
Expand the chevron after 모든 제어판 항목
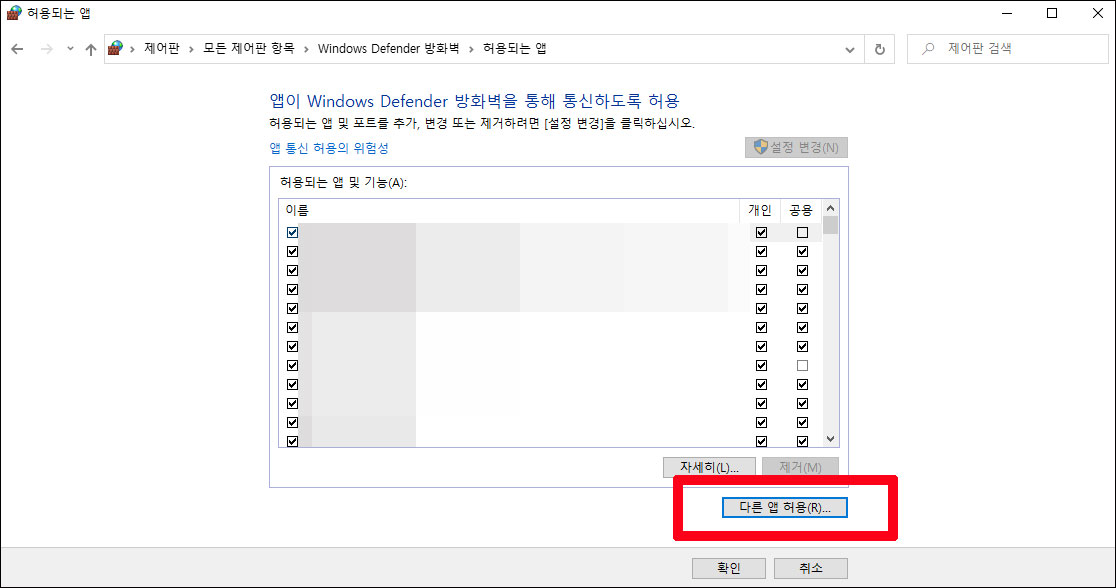[306, 49]
